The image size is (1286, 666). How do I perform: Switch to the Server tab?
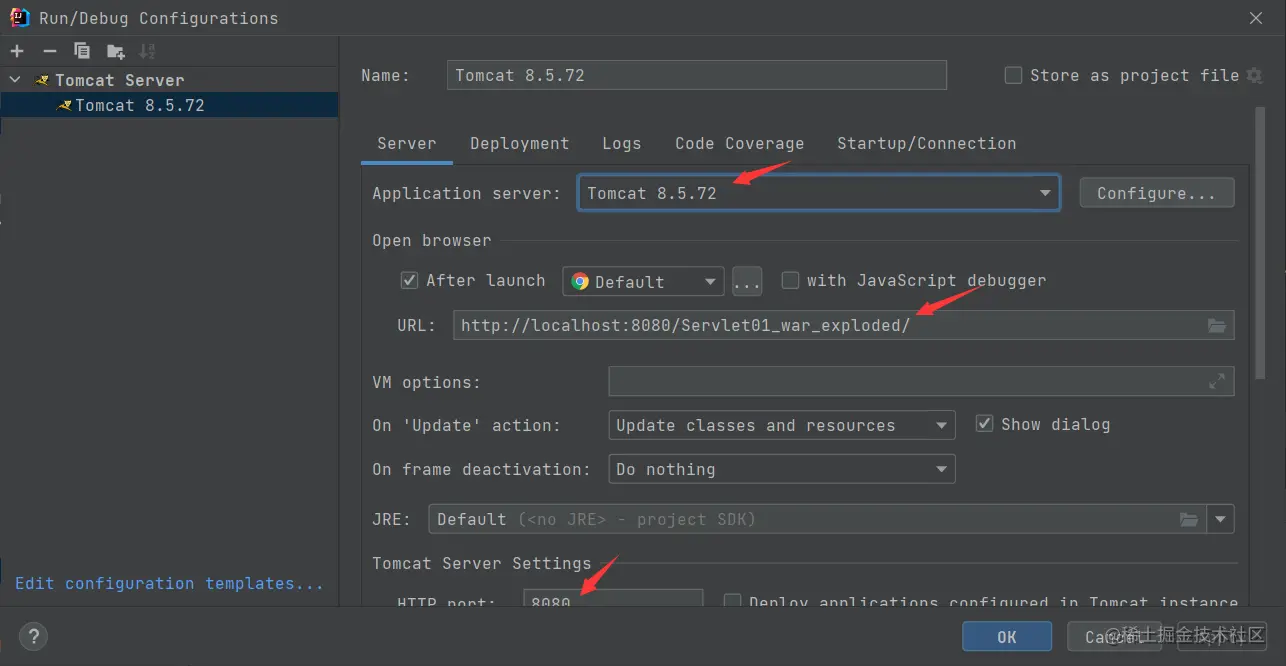coord(406,143)
